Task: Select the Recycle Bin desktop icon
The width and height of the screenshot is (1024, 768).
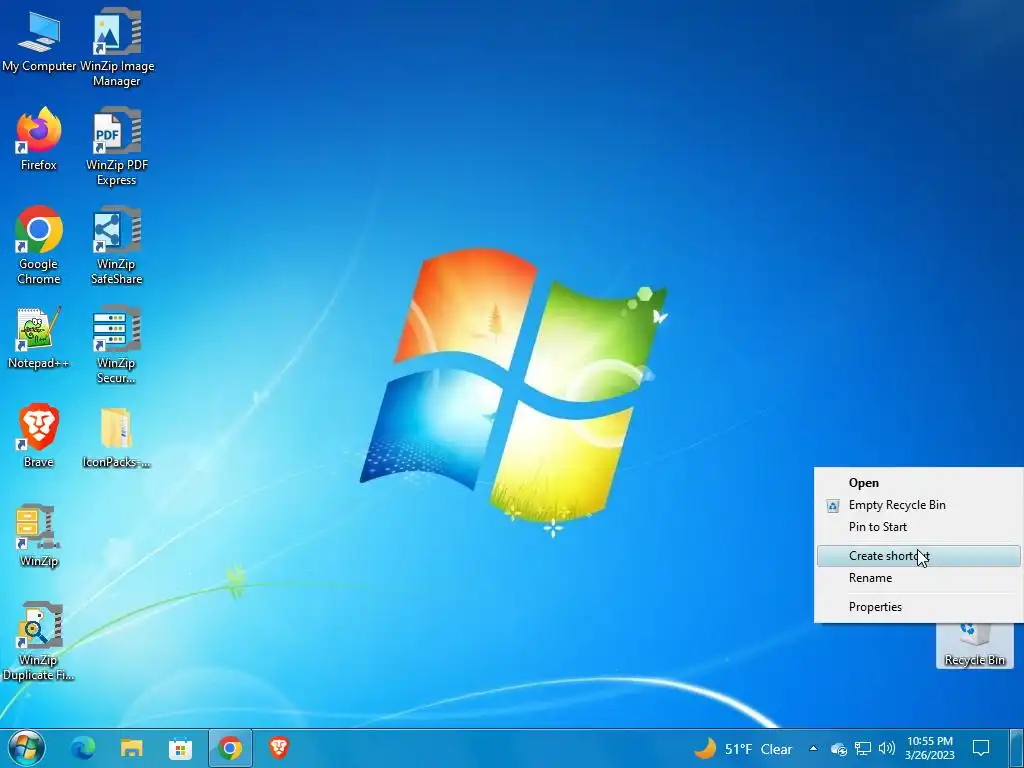Action: pyautogui.click(x=974, y=645)
